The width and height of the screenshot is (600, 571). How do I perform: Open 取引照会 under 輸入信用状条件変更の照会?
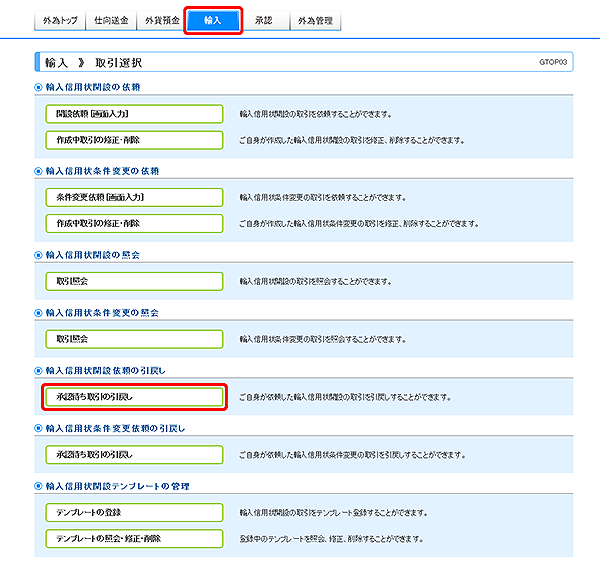pyautogui.click(x=133, y=339)
